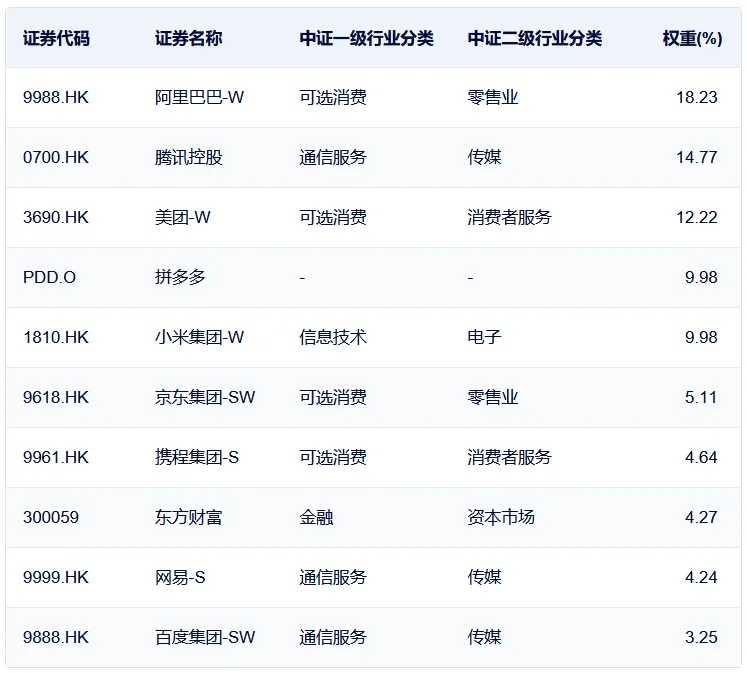Select stock code 9988.HK
Screen dimensions: 747x673
point(56,98)
